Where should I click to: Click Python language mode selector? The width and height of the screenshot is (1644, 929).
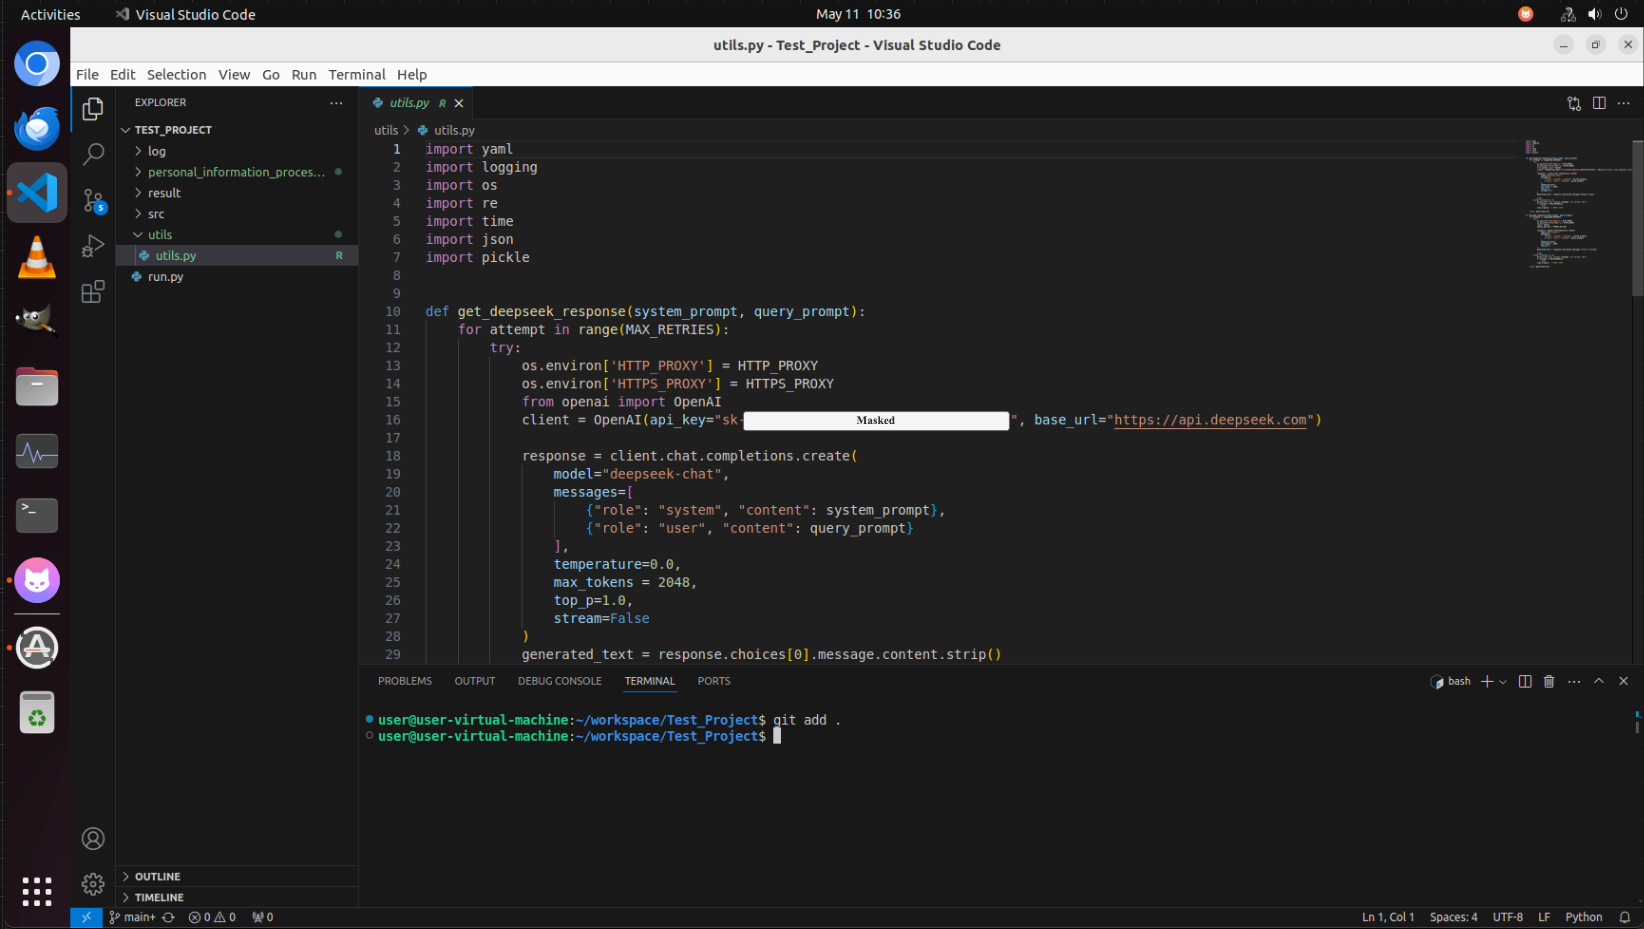point(1584,917)
